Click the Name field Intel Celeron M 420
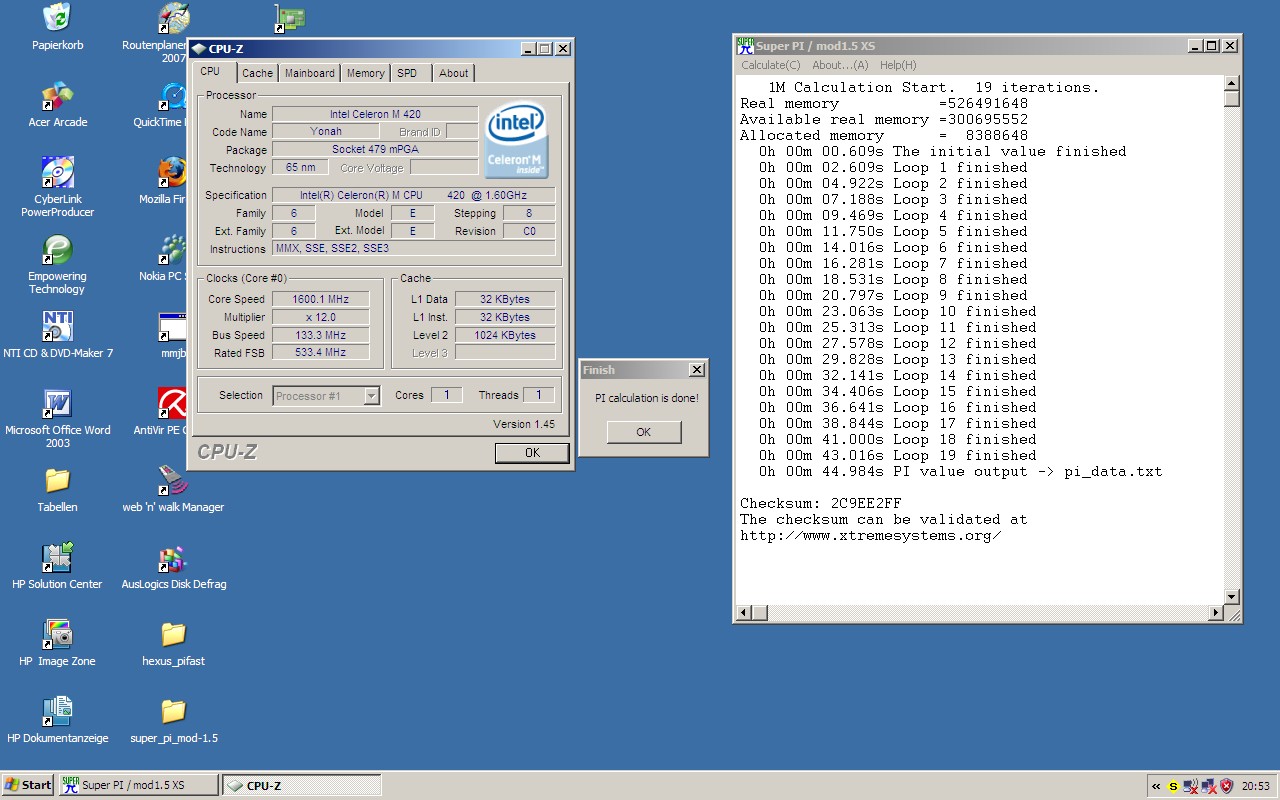The height and width of the screenshot is (800, 1280). 375,114
